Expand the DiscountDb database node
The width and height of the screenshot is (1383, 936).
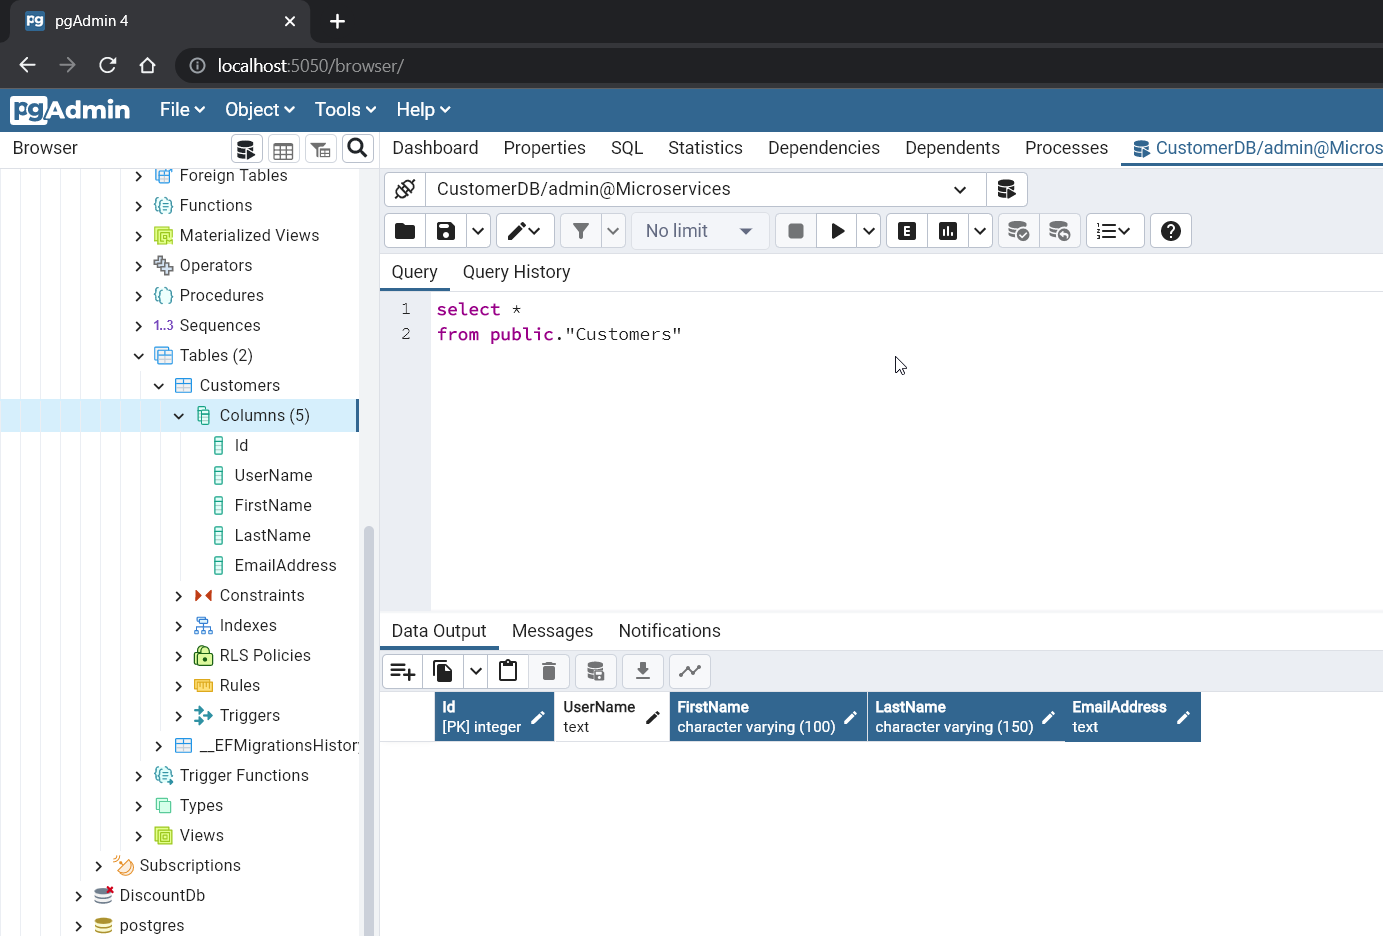pyautogui.click(x=79, y=896)
